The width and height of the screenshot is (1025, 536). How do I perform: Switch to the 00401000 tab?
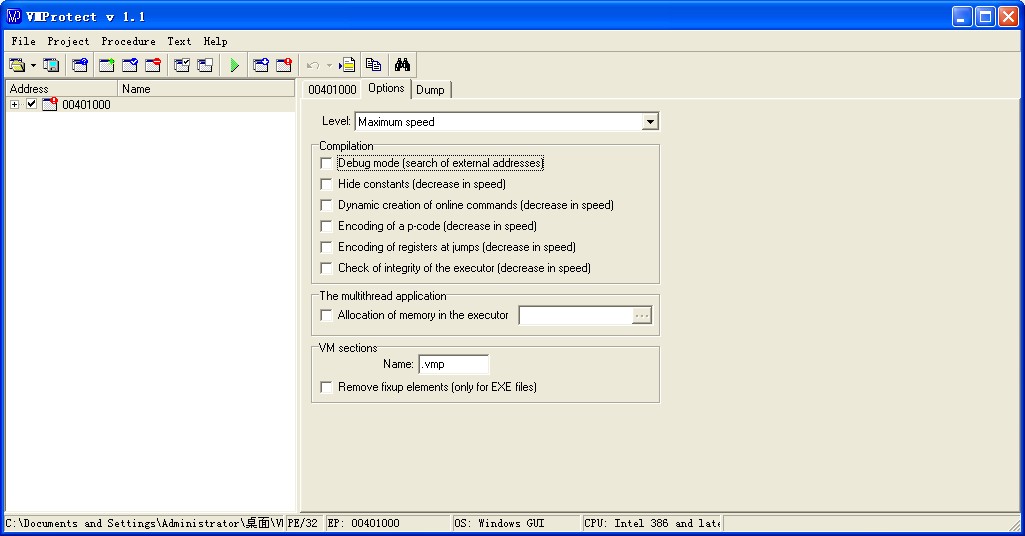[332, 90]
